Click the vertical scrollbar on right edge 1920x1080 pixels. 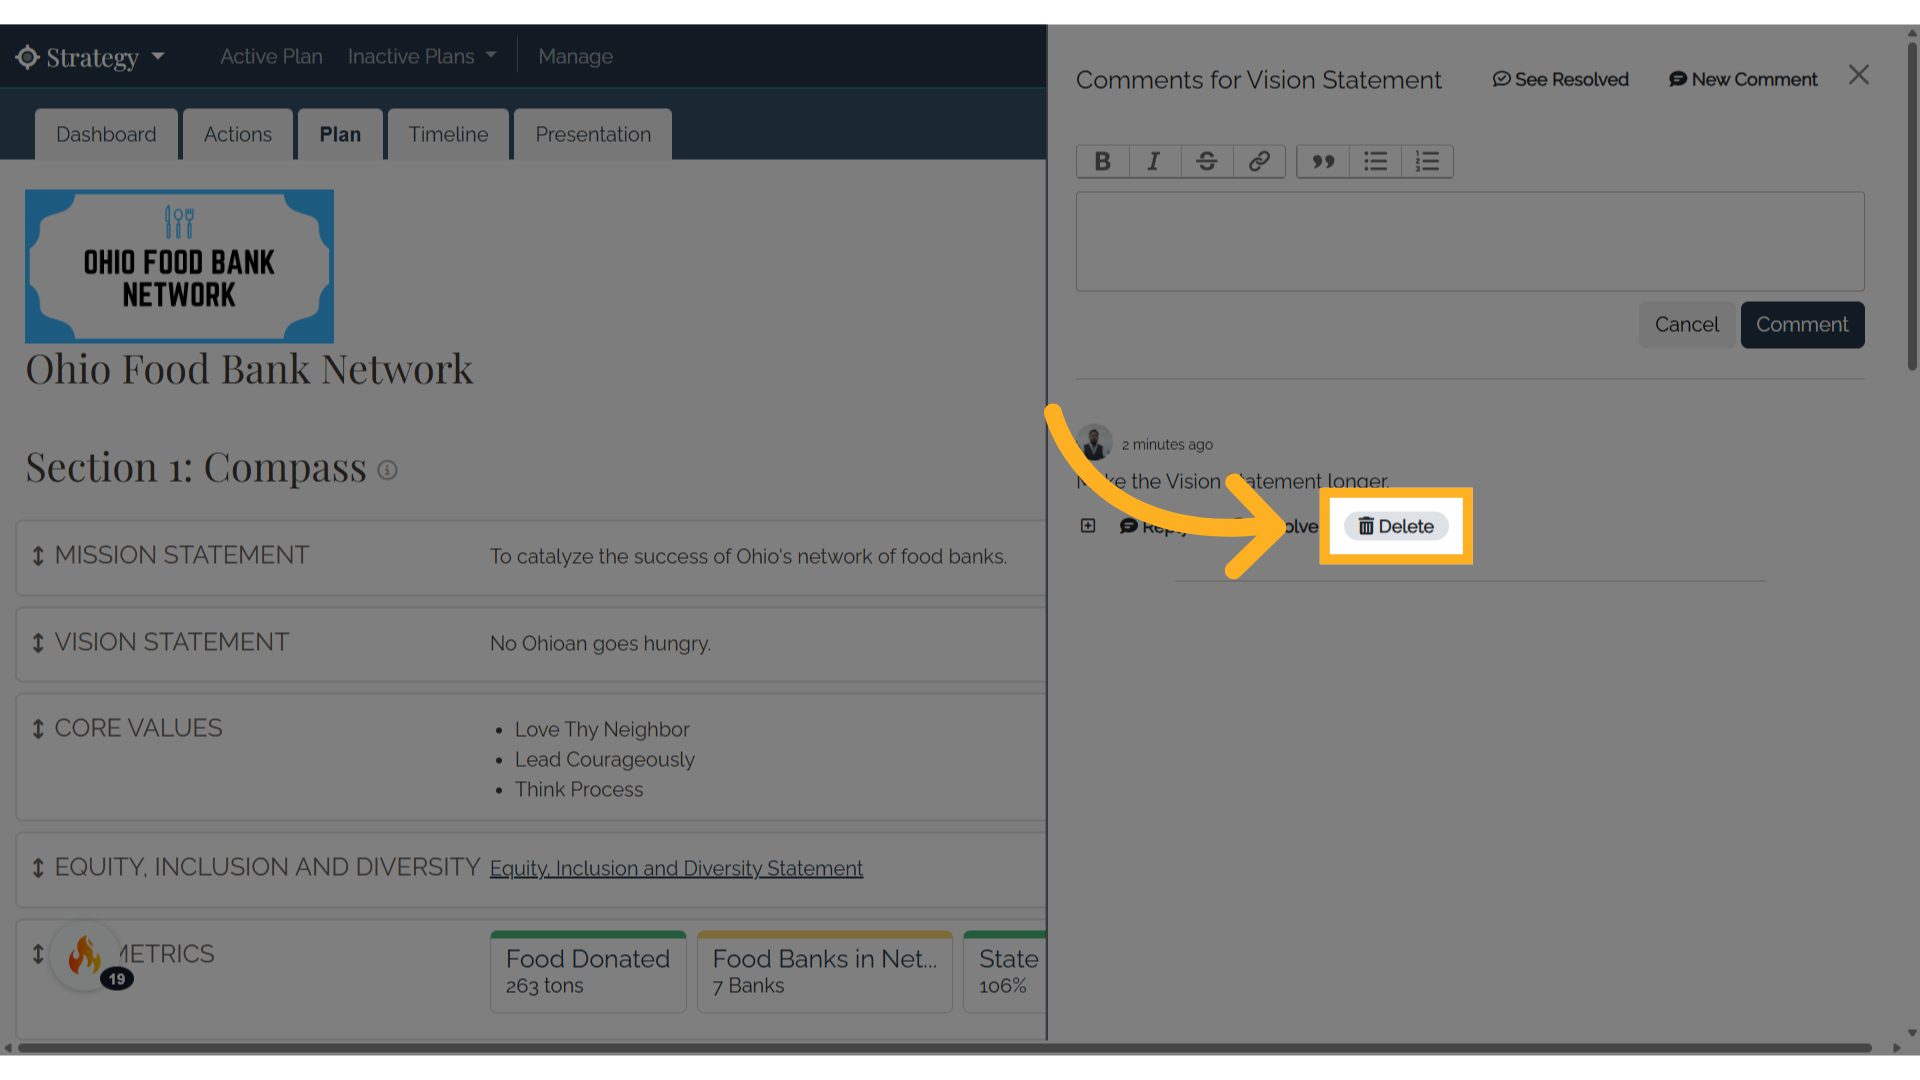pos(1912,205)
